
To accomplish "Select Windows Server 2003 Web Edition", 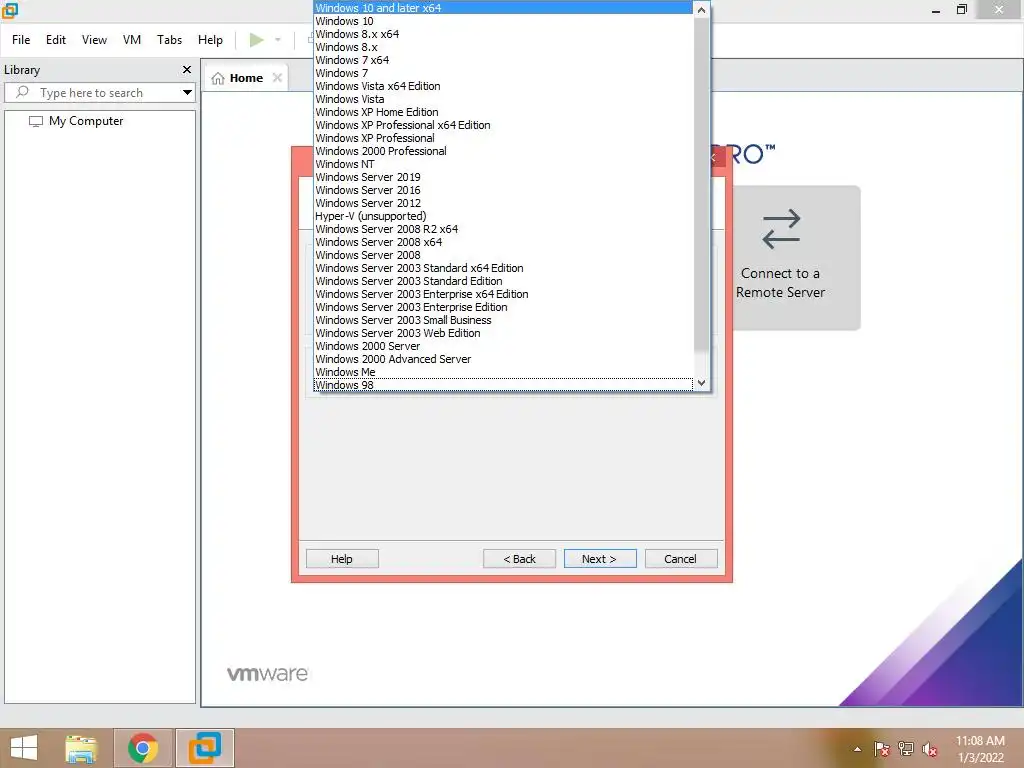I will [503, 333].
